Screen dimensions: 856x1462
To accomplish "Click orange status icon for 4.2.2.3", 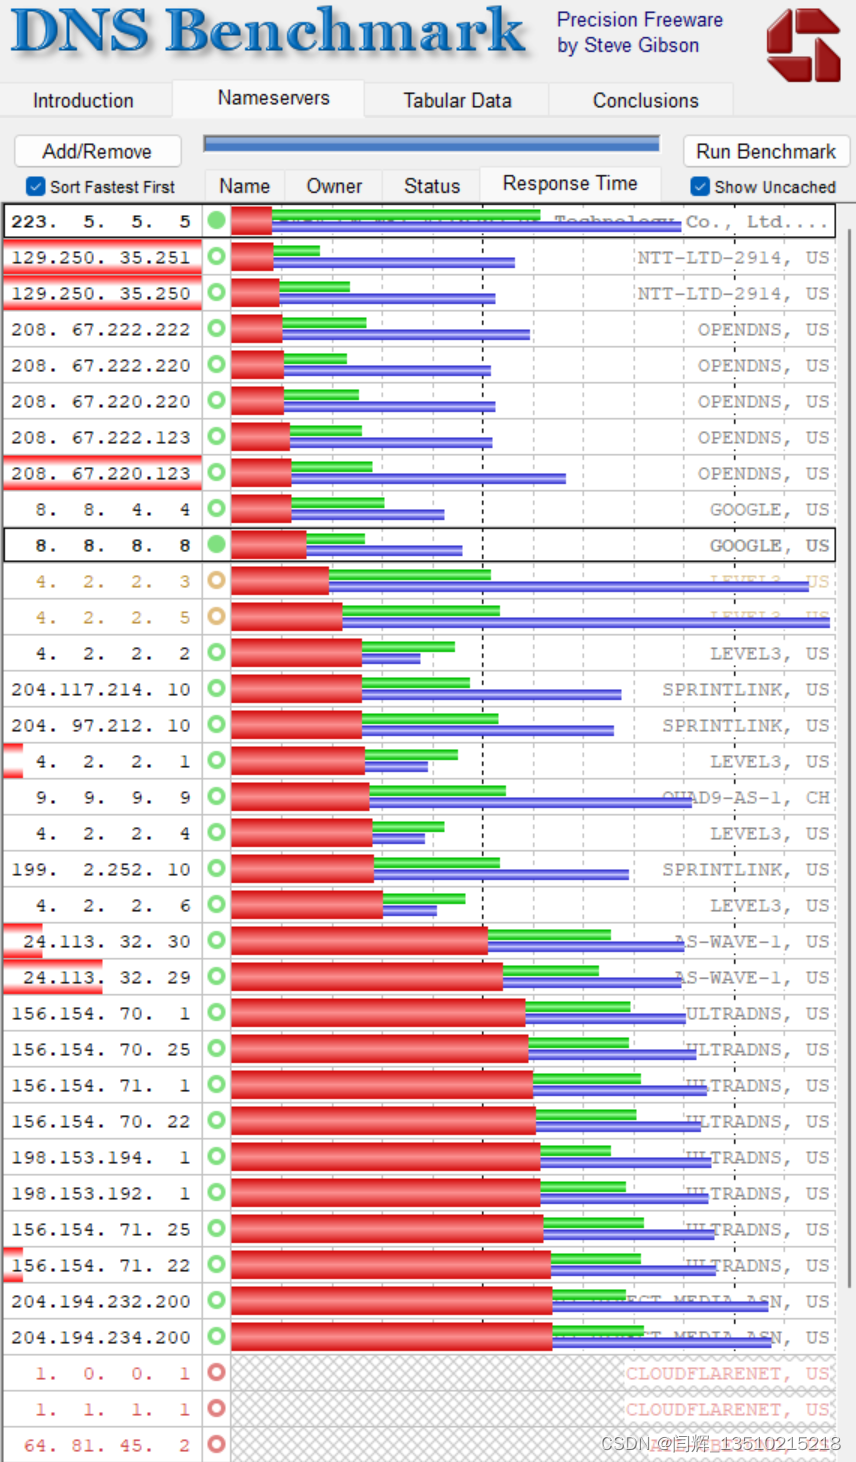I will click(216, 580).
